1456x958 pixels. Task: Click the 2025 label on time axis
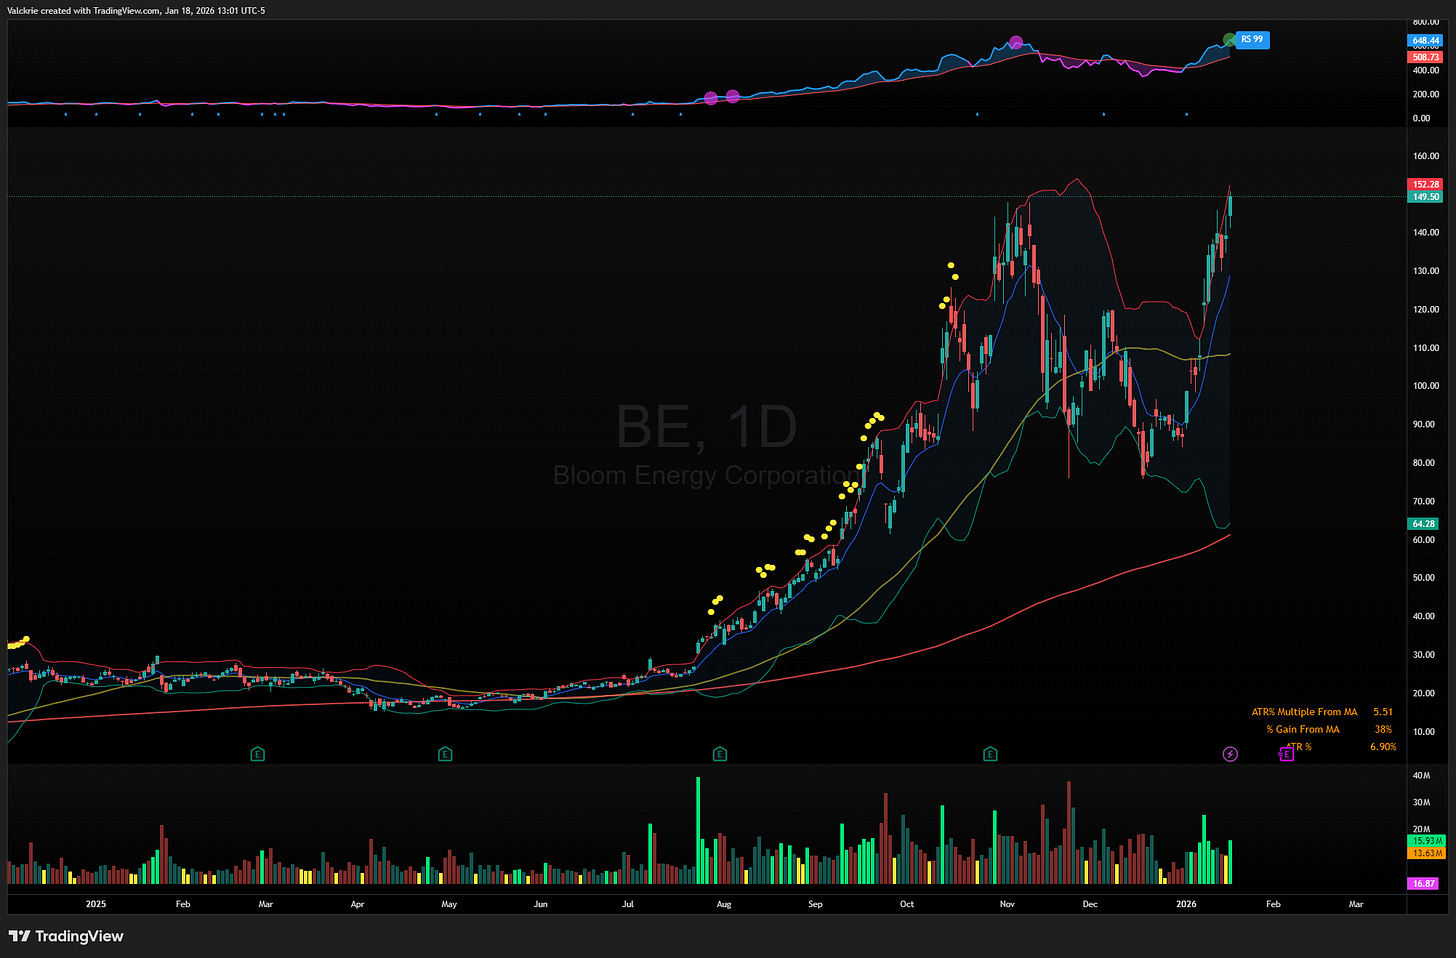coord(96,904)
